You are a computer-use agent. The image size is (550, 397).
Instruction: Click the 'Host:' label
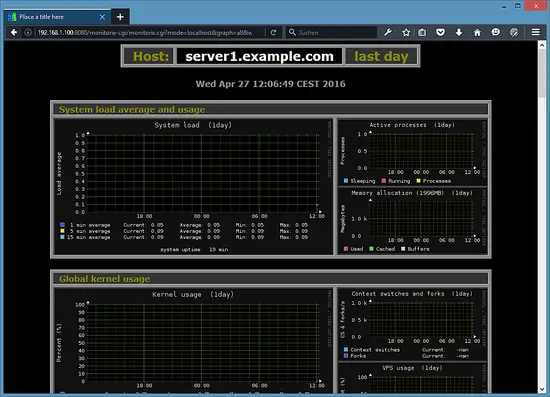(151, 56)
